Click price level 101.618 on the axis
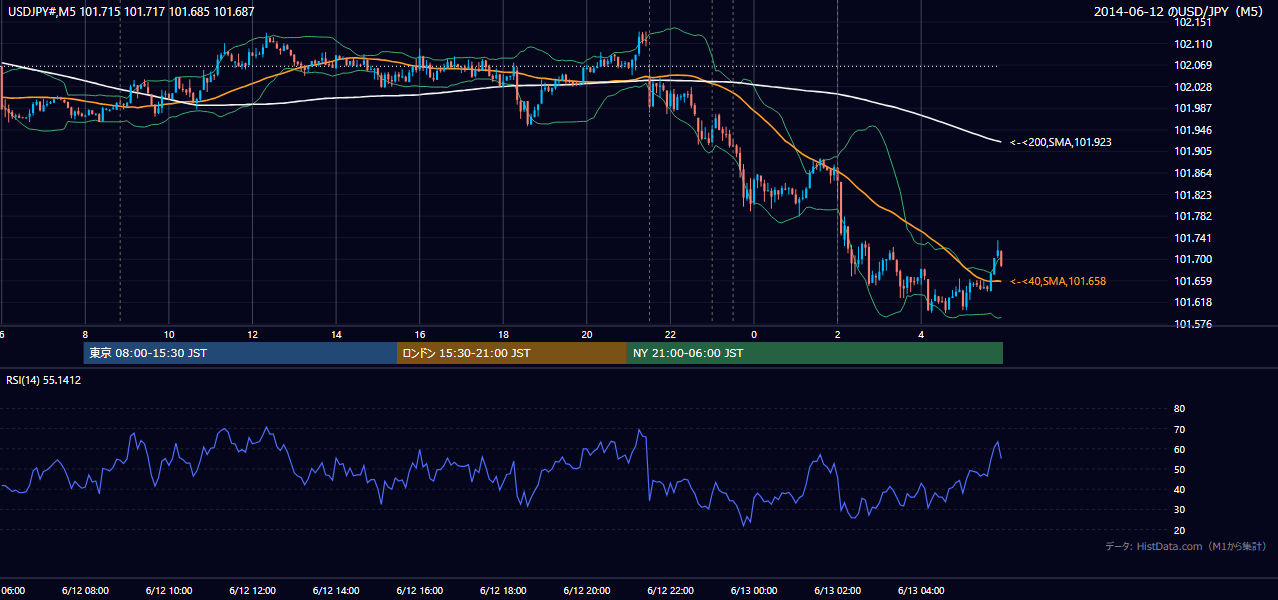1278x600 pixels. click(x=1192, y=302)
